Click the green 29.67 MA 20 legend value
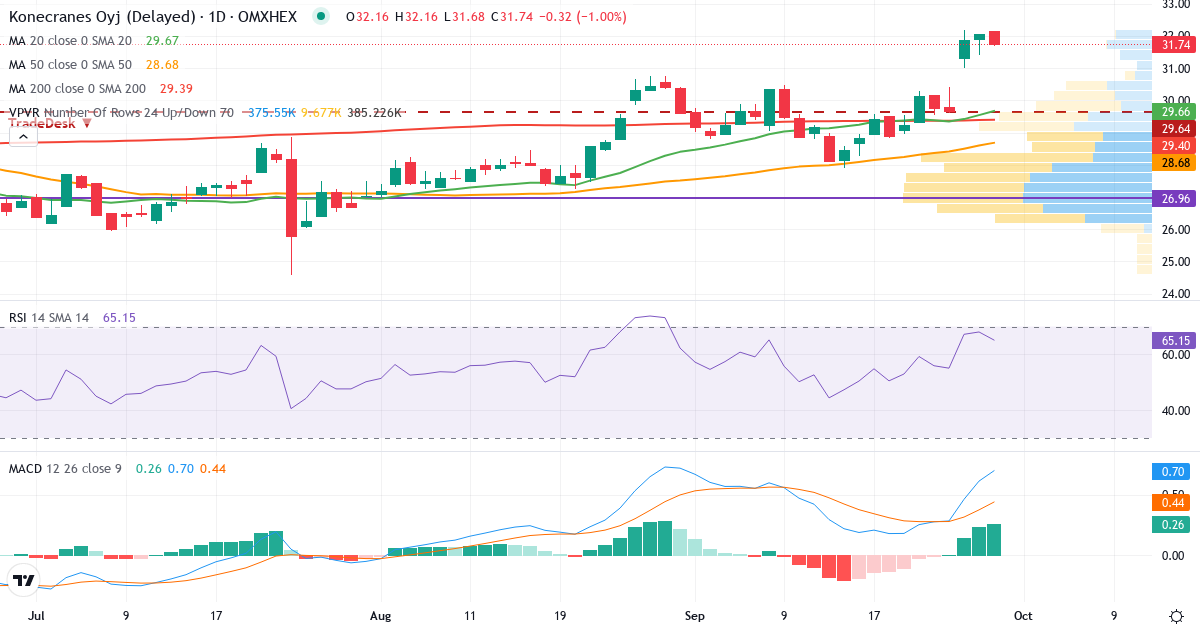The height and width of the screenshot is (630, 1200). pos(162,40)
